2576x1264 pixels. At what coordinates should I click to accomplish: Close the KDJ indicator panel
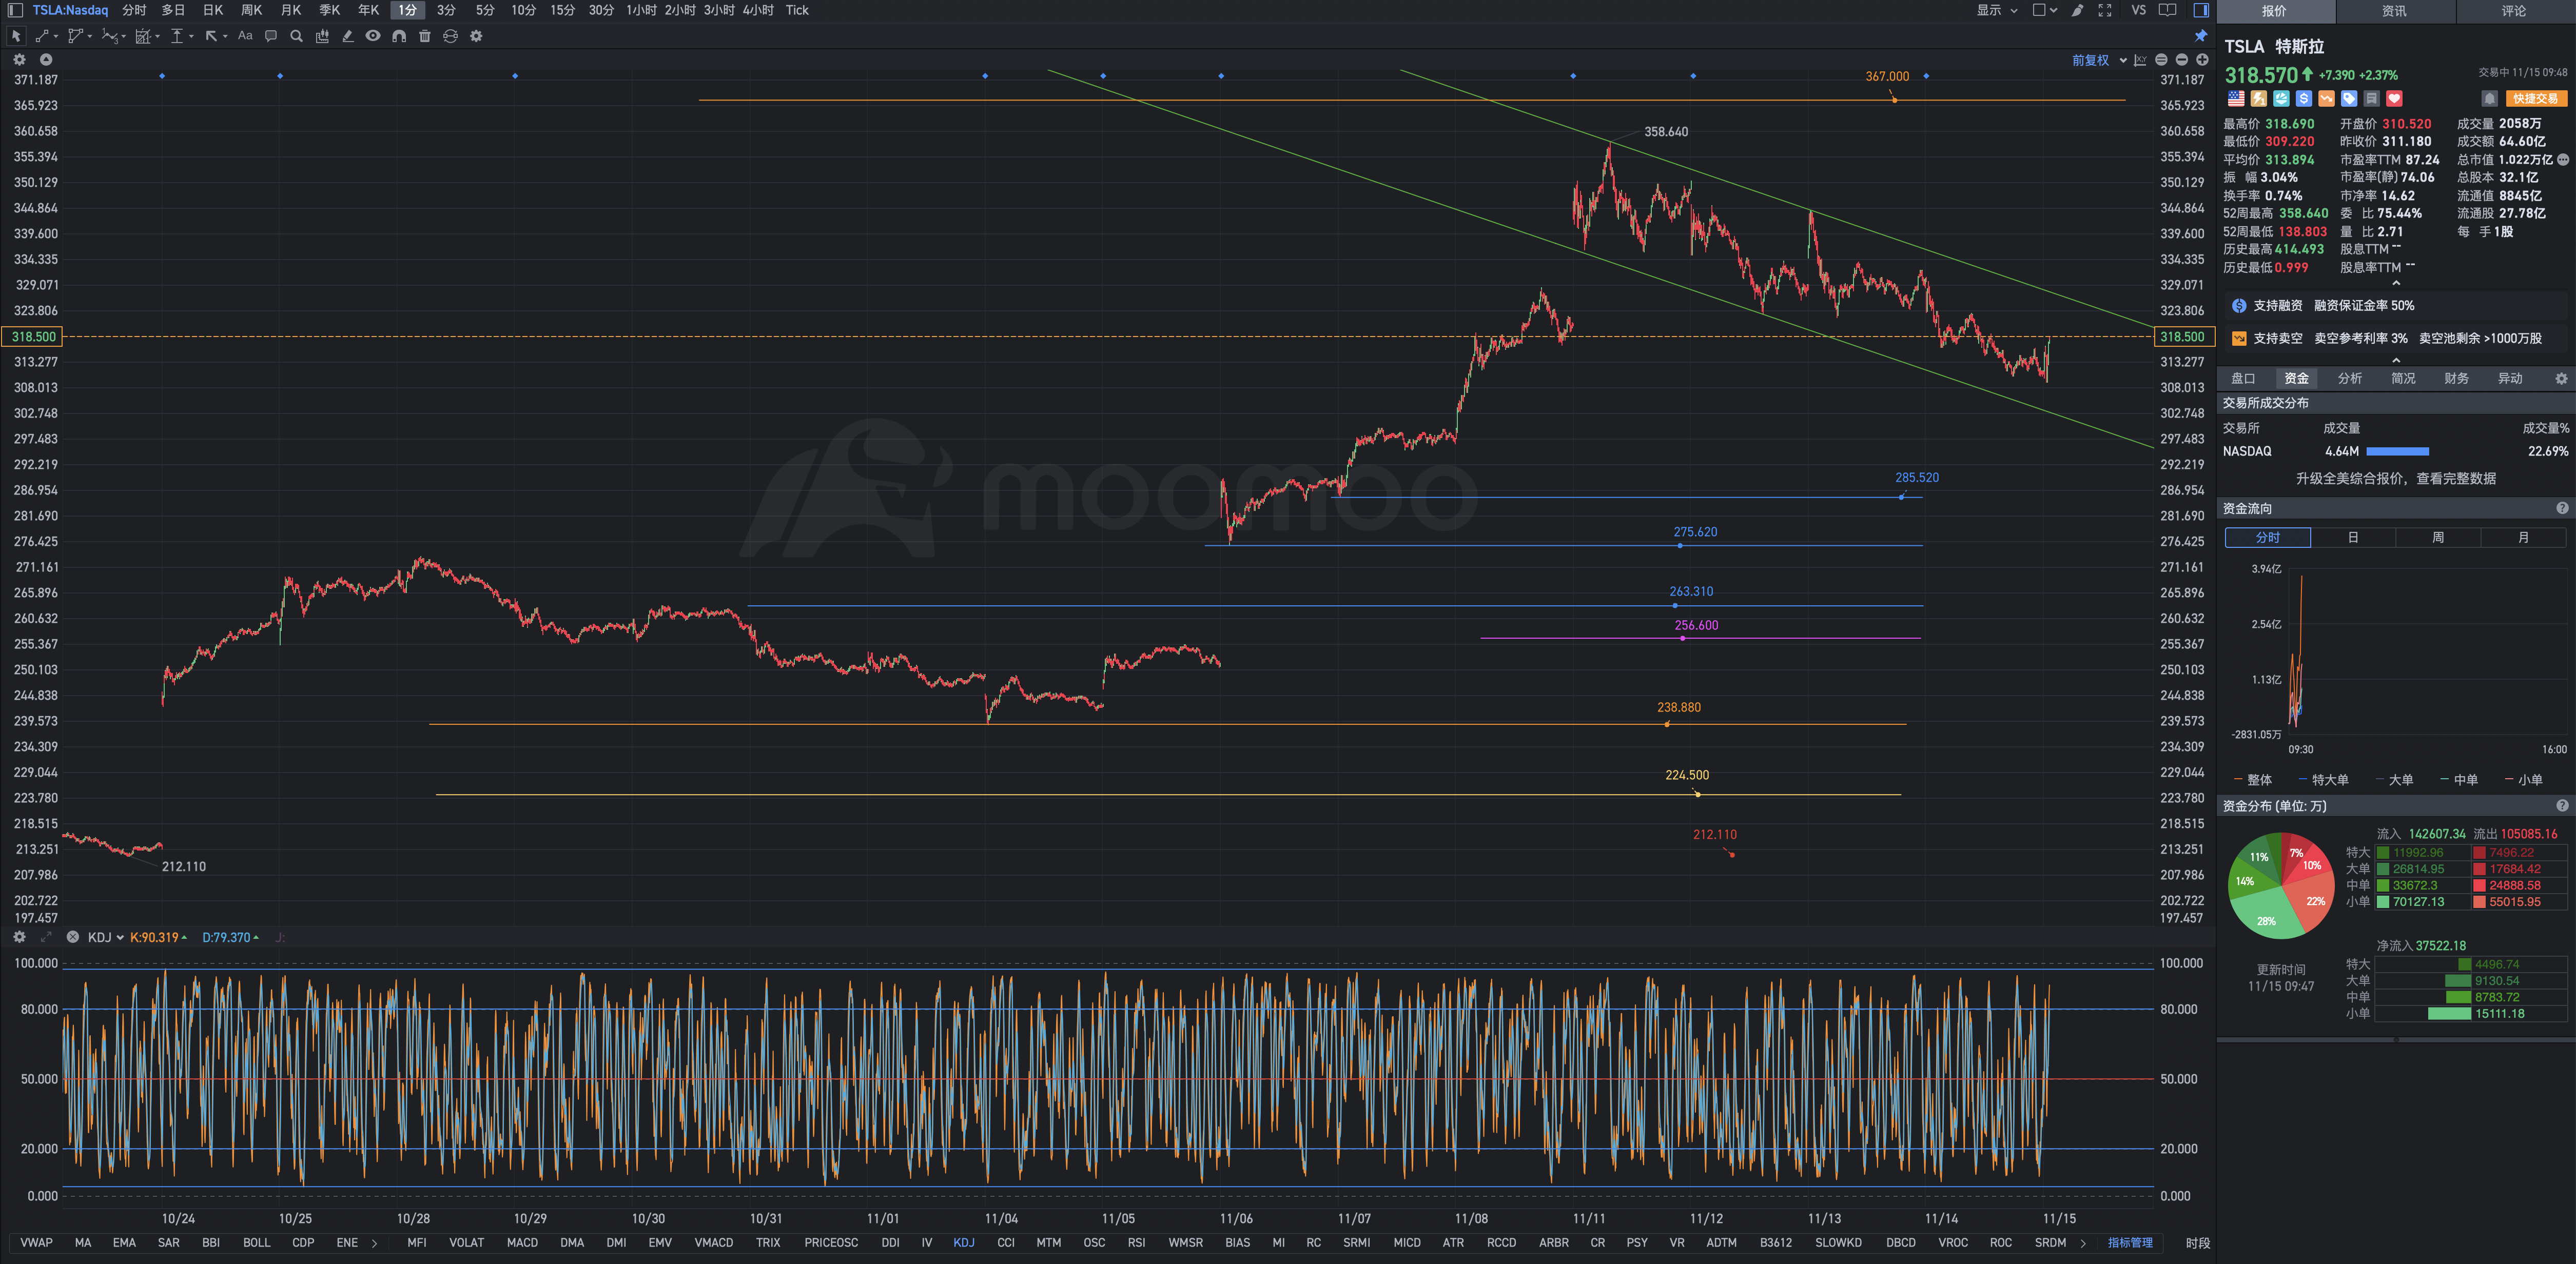72,937
